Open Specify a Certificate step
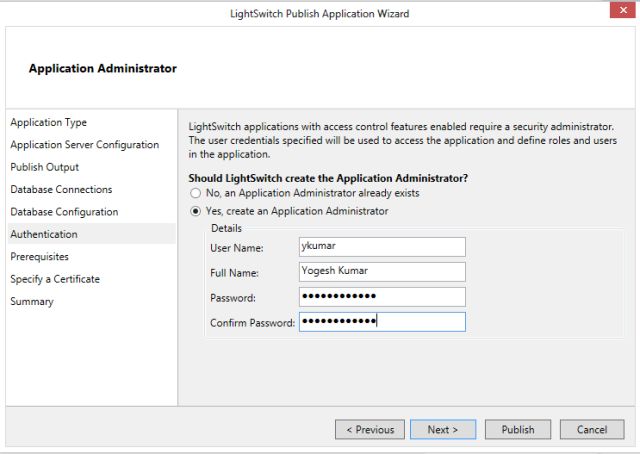 coord(55,279)
